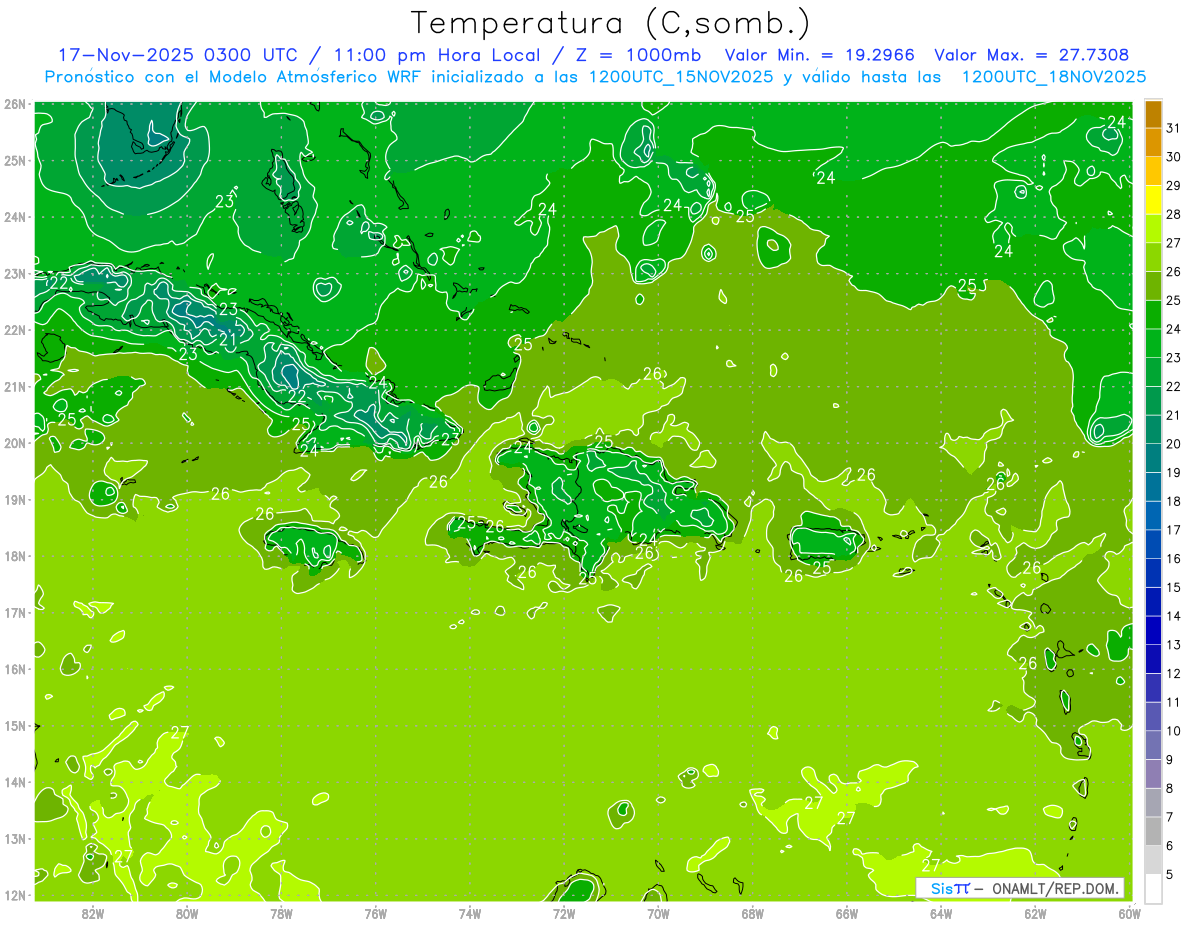This screenshot has width=1200, height=927.
Task: Click the color legend value 18
Action: coord(1173,501)
